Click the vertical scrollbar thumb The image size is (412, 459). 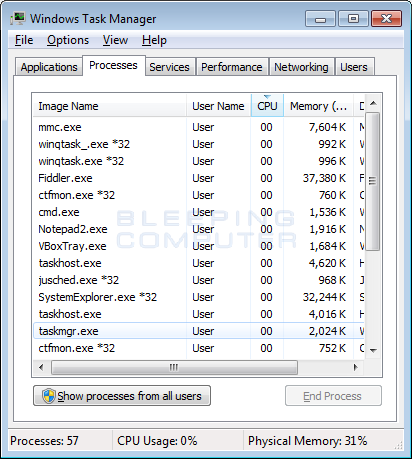pyautogui.click(x=373, y=181)
